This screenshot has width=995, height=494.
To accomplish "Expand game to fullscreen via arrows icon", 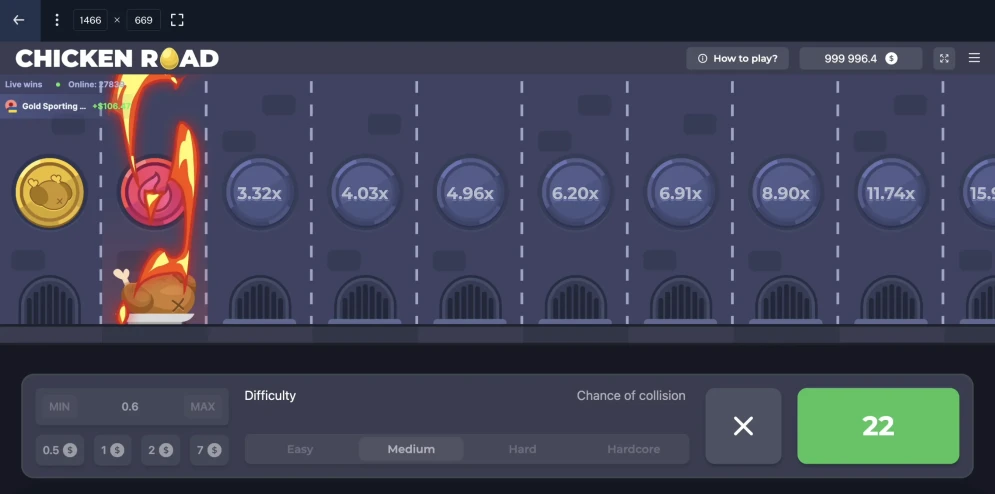I will 944,58.
